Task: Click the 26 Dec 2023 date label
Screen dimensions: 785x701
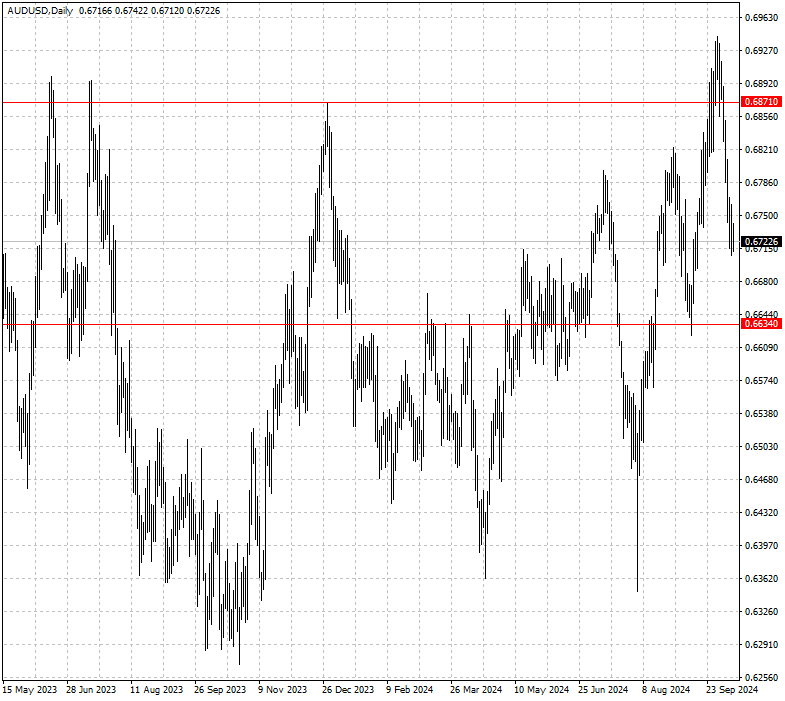Action: coord(348,689)
